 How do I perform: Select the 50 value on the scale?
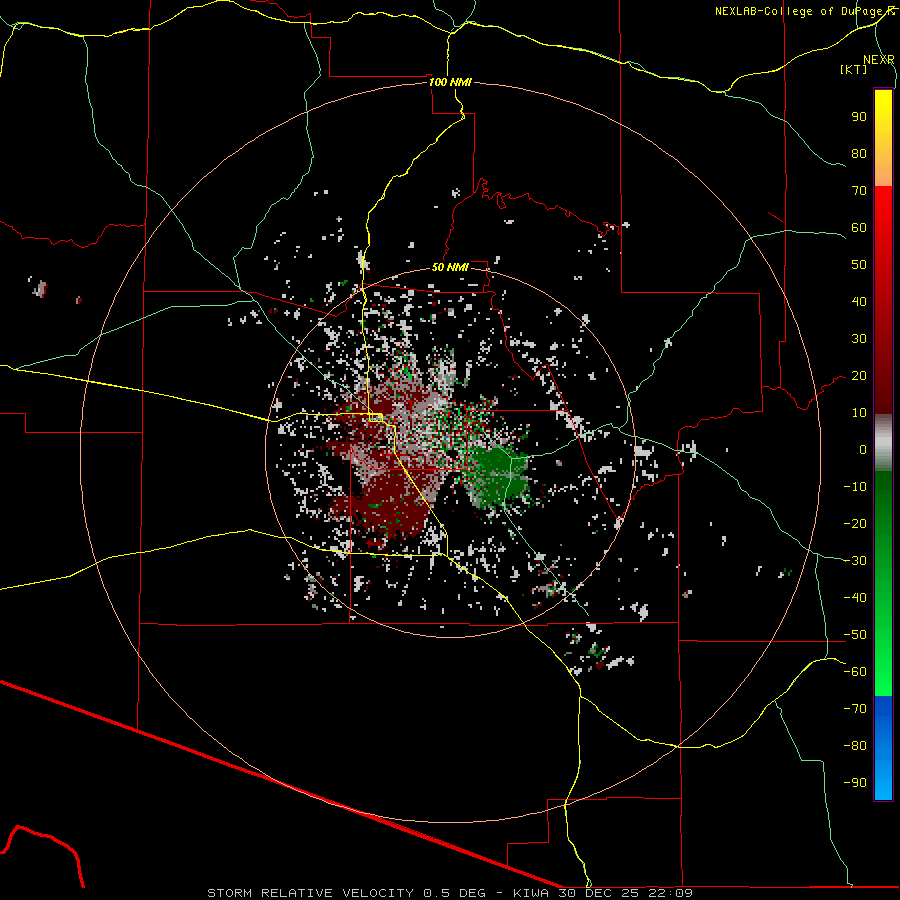(x=859, y=265)
